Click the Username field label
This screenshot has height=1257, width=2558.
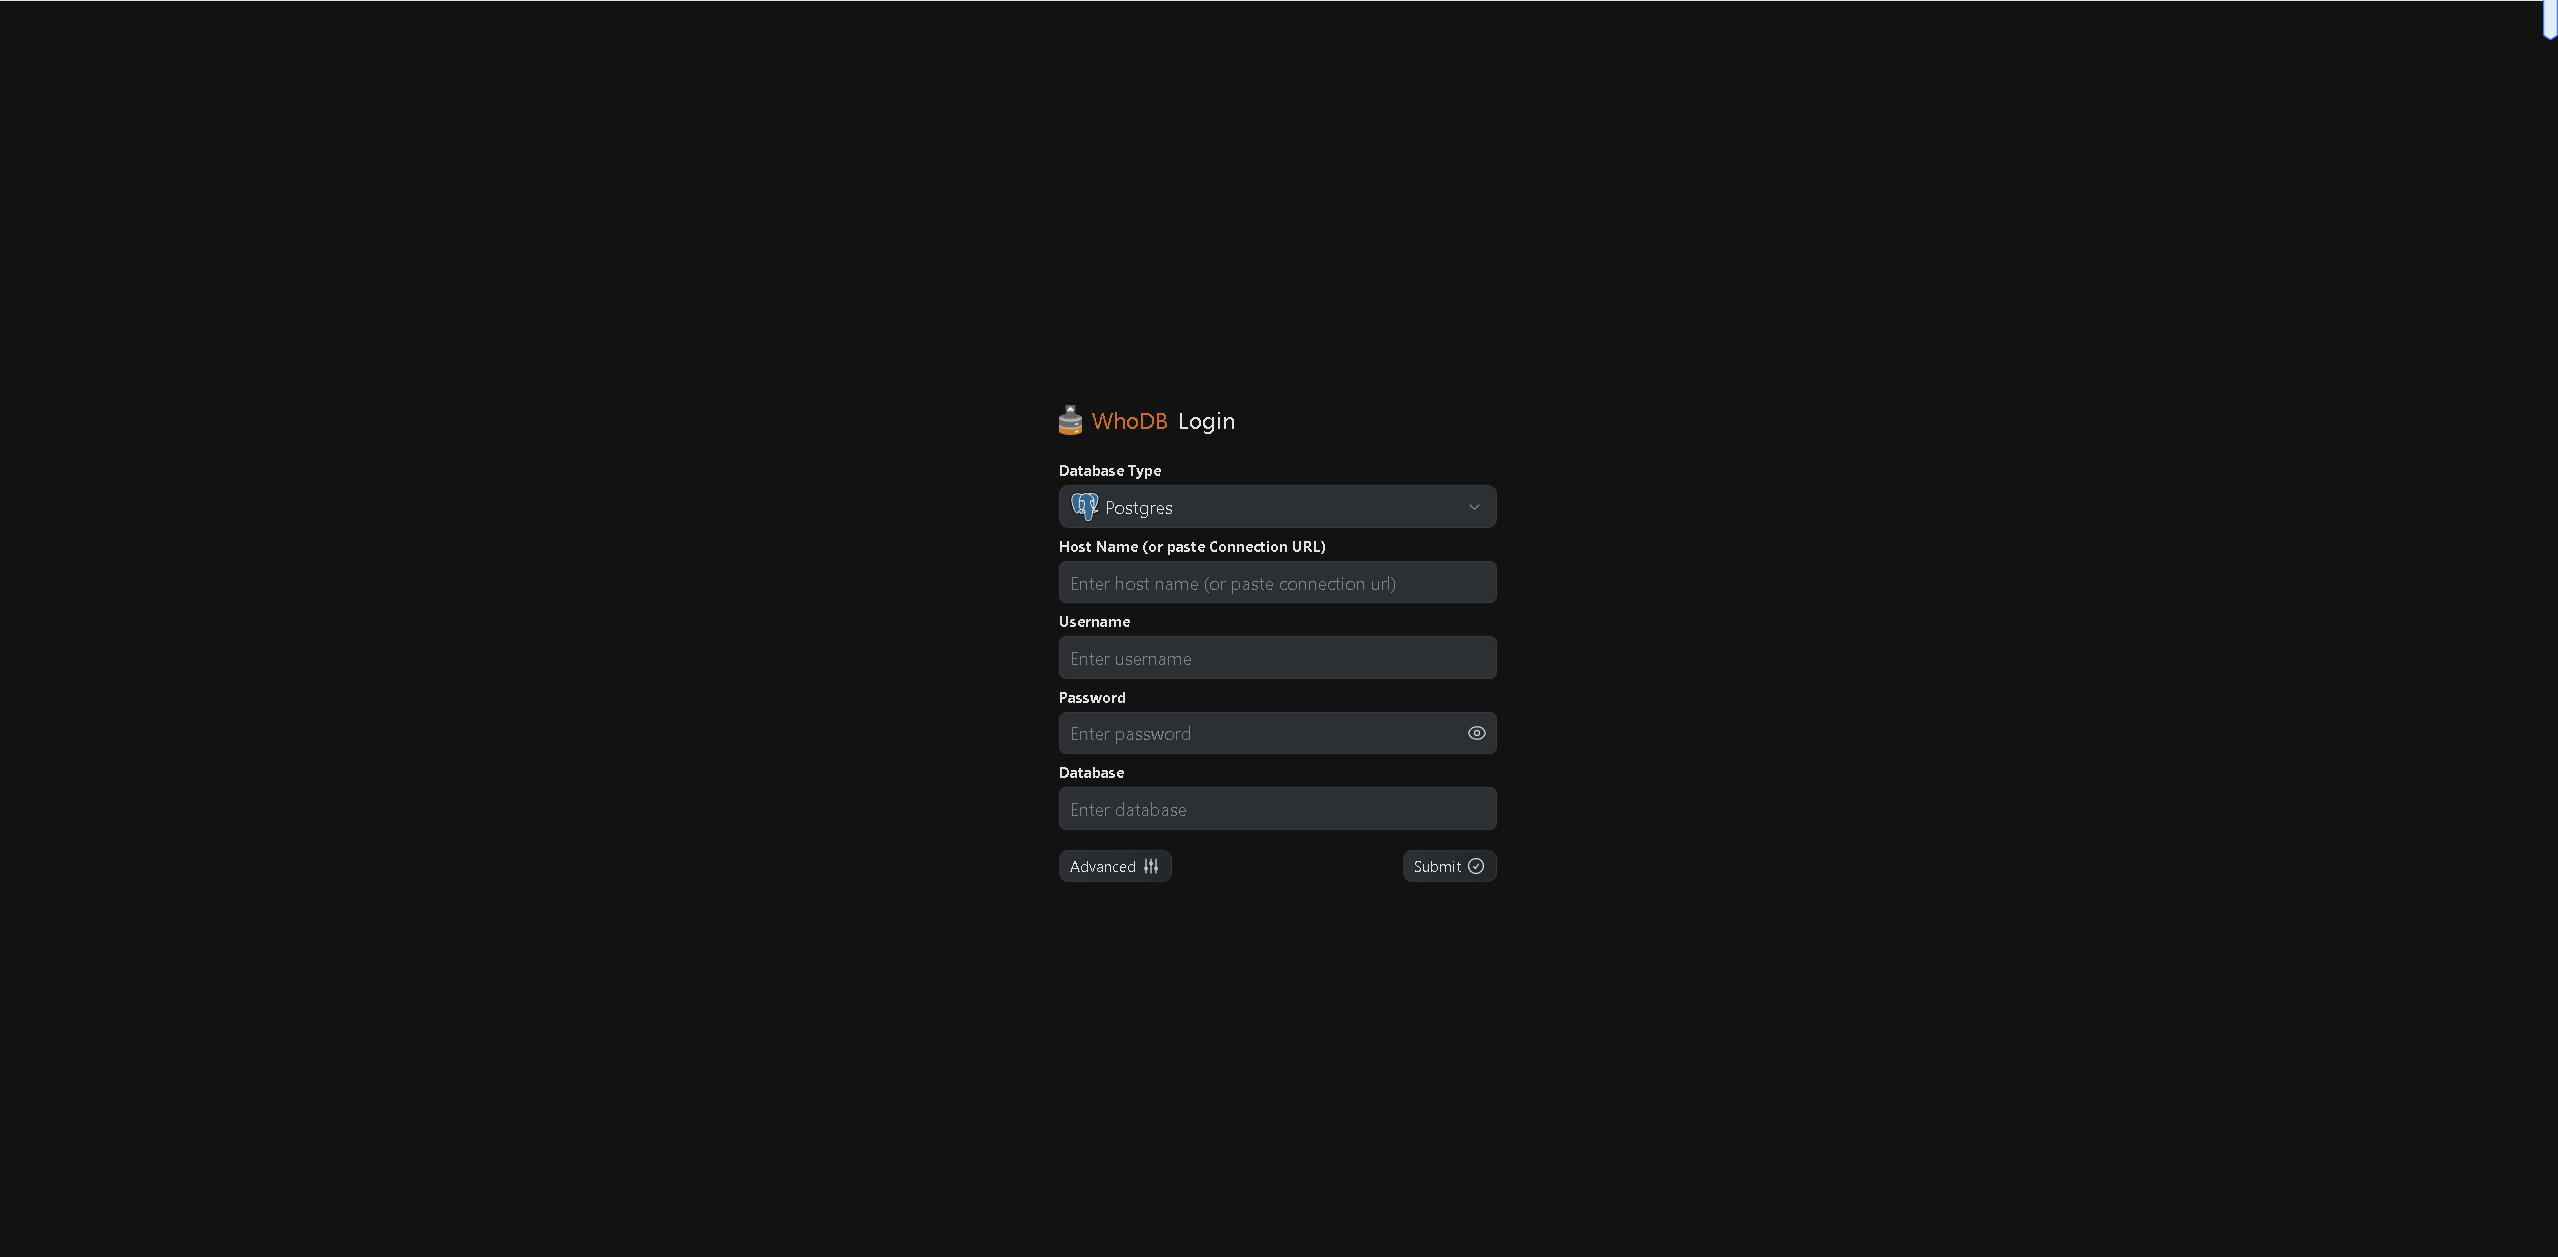(x=1094, y=621)
